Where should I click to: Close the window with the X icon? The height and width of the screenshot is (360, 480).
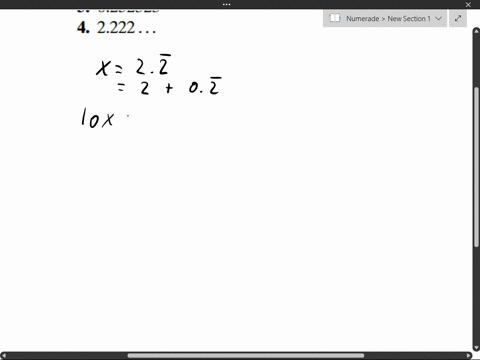coord(468,5)
